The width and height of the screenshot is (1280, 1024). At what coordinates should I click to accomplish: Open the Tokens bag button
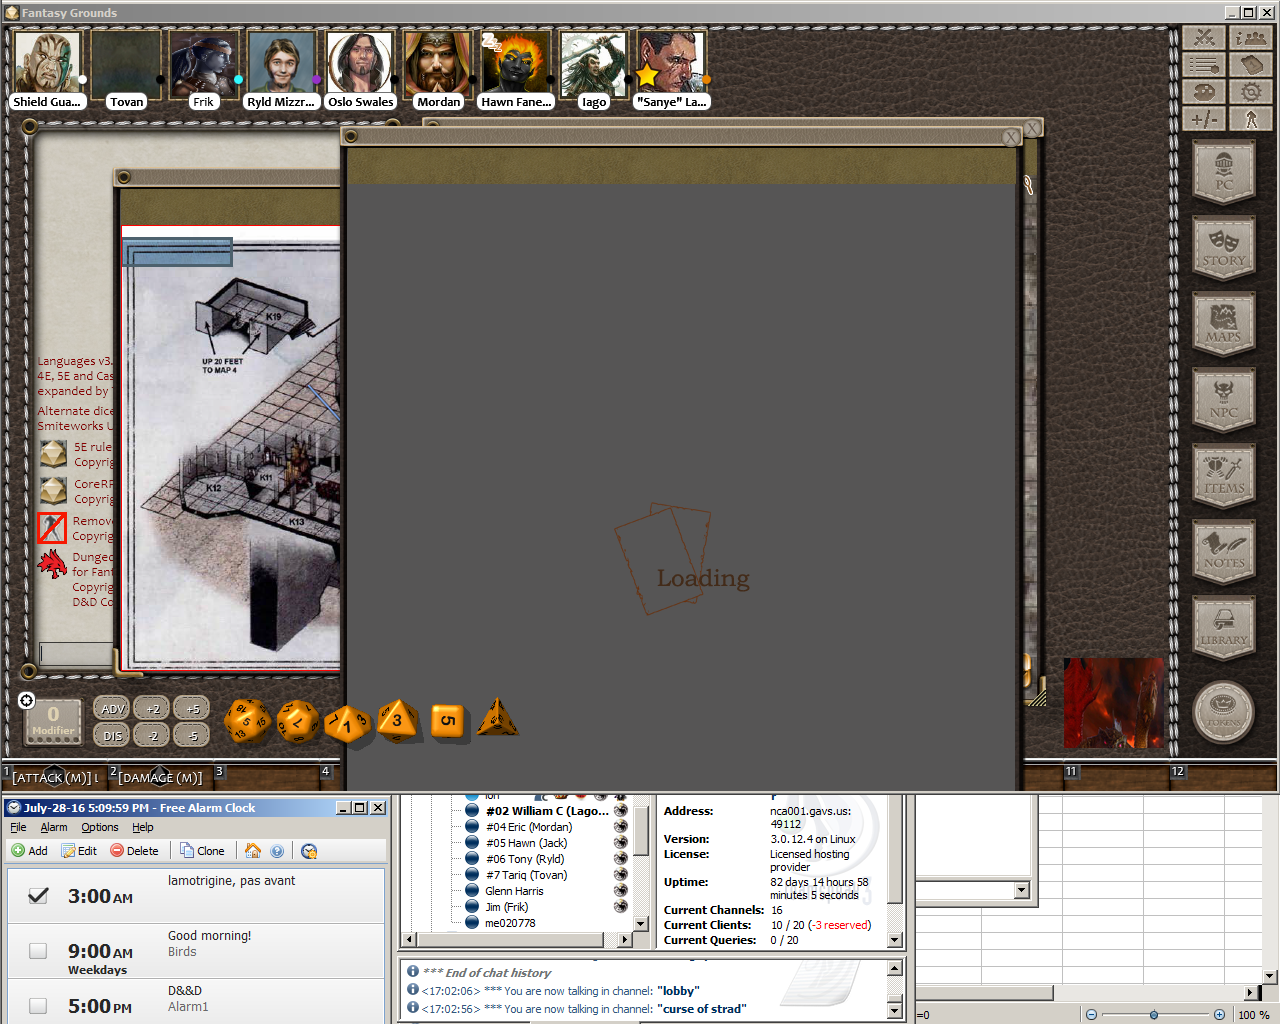1224,711
